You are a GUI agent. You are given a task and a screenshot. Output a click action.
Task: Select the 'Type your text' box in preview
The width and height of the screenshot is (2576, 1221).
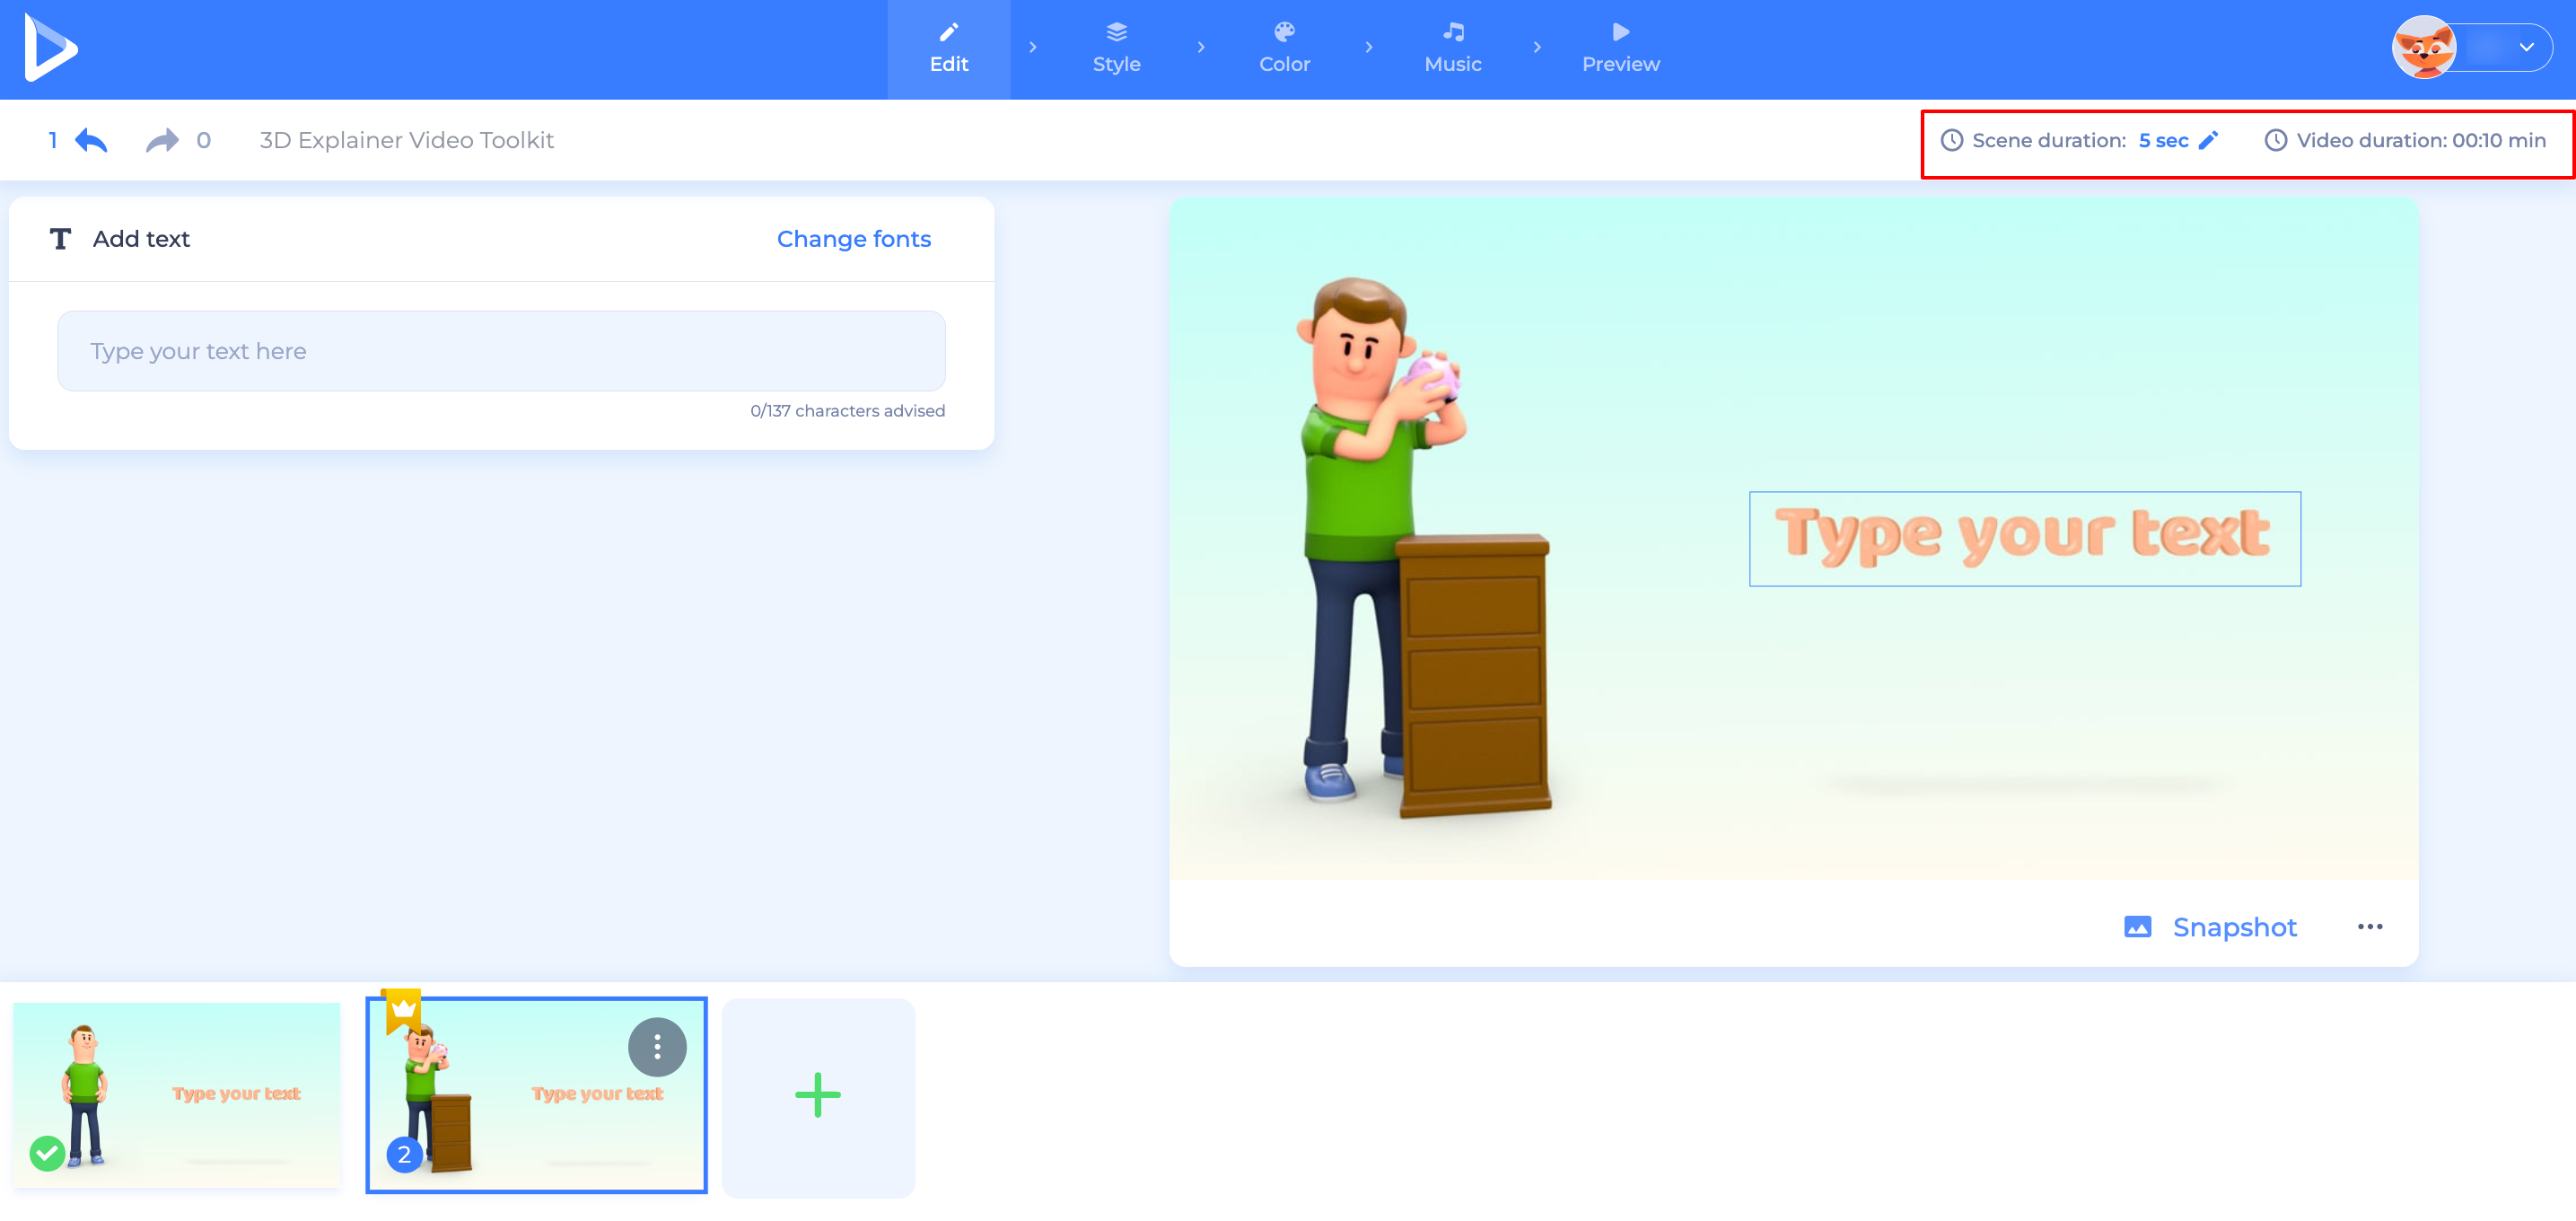click(2024, 539)
